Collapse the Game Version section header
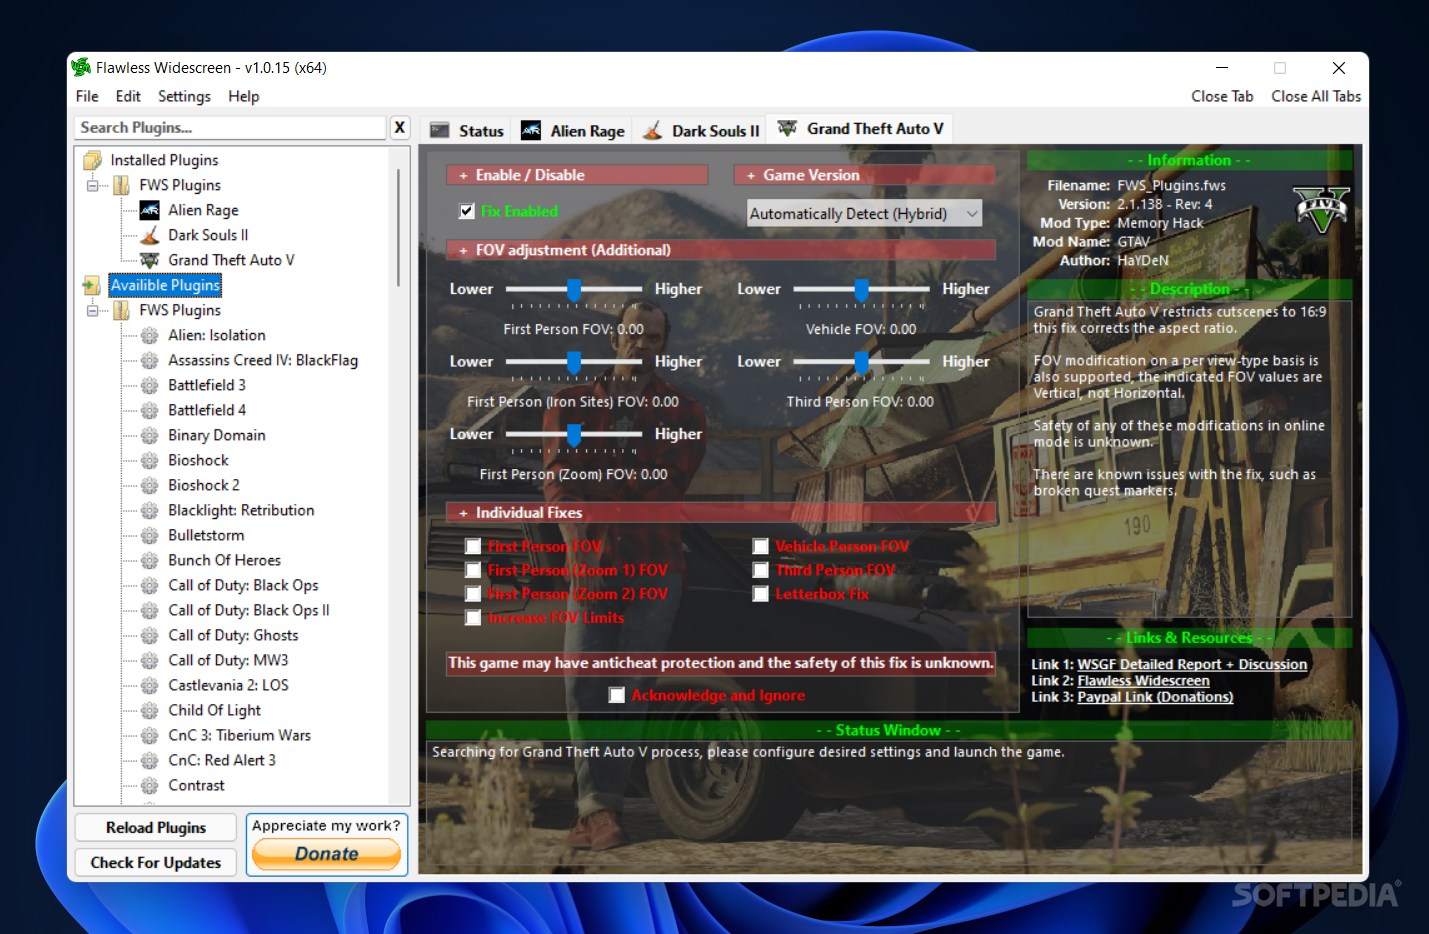 click(x=864, y=175)
